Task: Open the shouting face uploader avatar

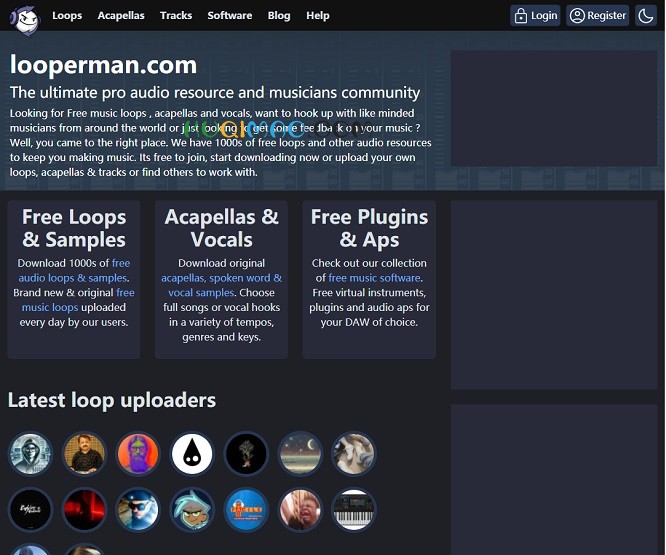Action: point(300,509)
